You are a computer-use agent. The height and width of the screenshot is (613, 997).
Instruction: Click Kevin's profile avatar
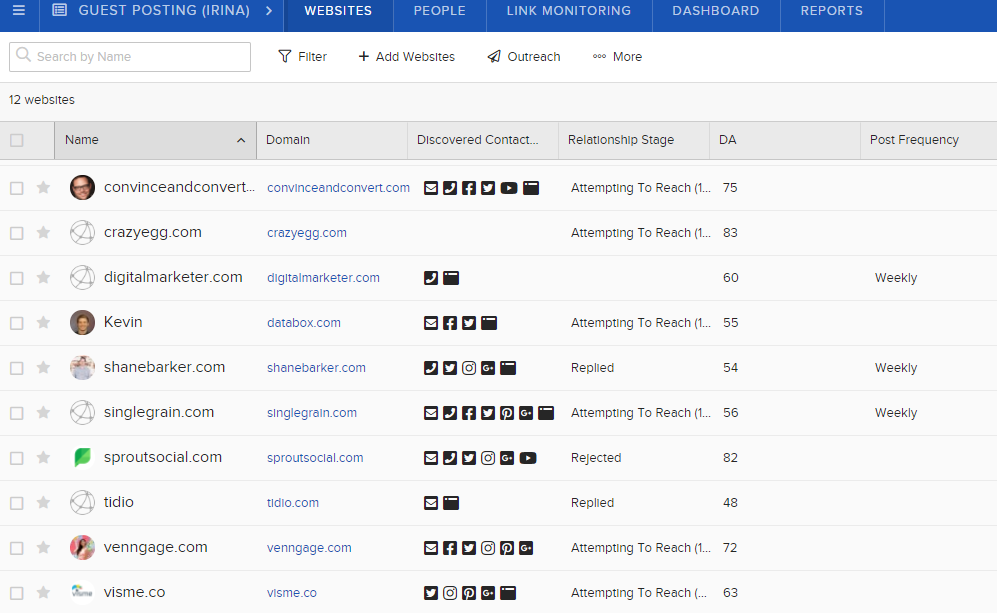tap(82, 323)
